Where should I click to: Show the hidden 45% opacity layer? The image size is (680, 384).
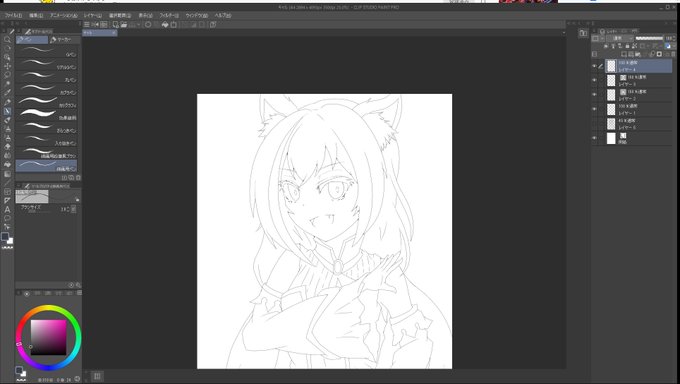pos(595,124)
